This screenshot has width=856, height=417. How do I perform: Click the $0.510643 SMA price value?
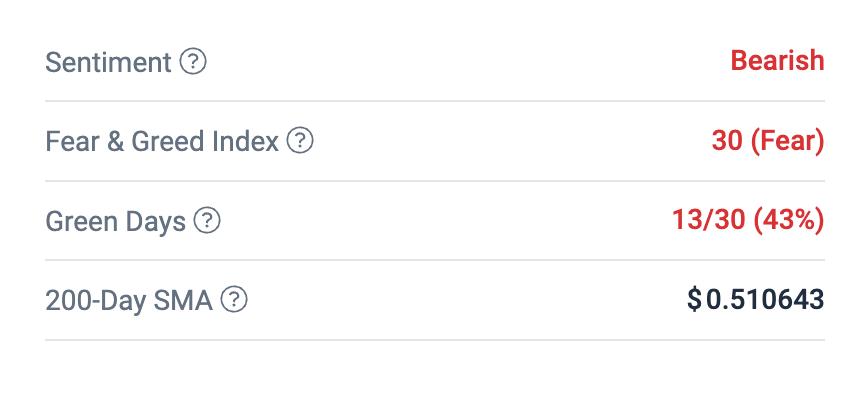tap(756, 299)
